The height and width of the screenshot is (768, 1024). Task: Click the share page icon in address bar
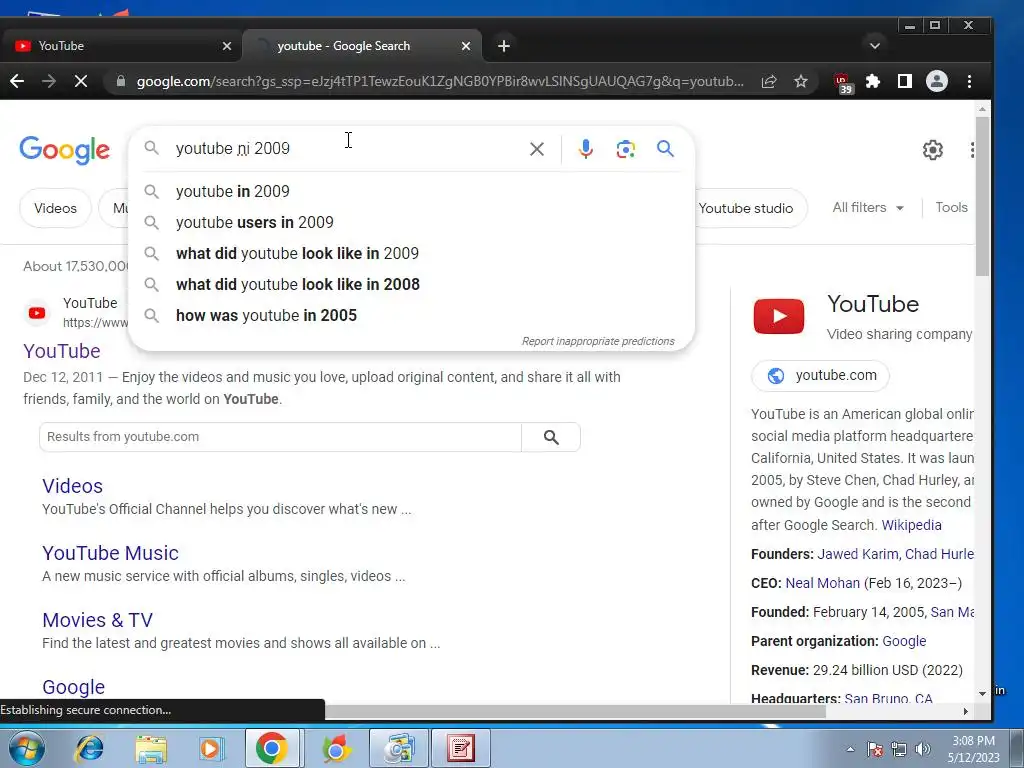[x=769, y=81]
